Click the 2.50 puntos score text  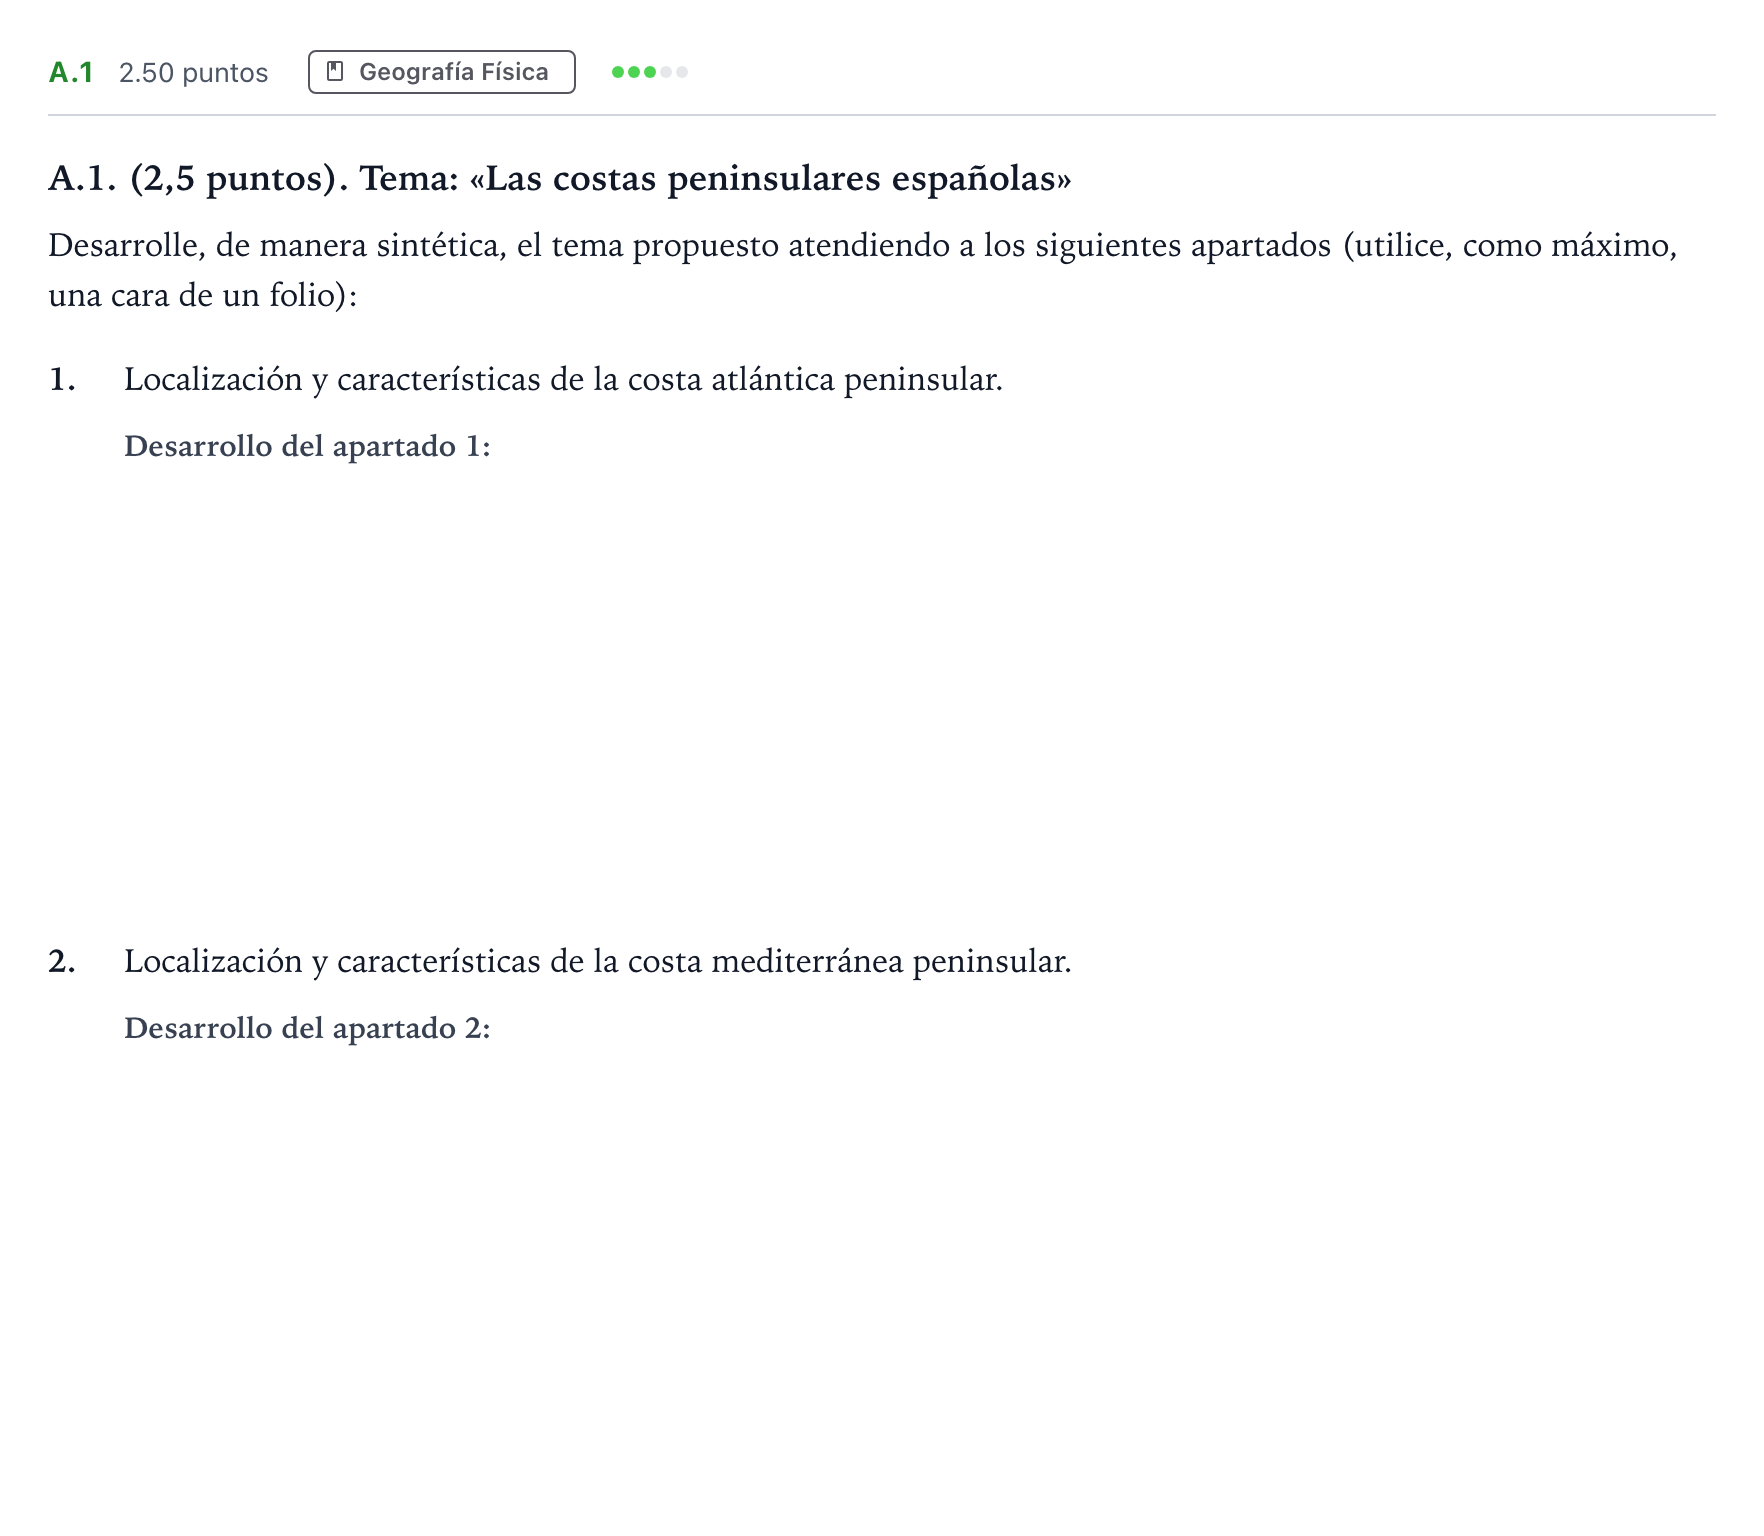pyautogui.click(x=194, y=73)
